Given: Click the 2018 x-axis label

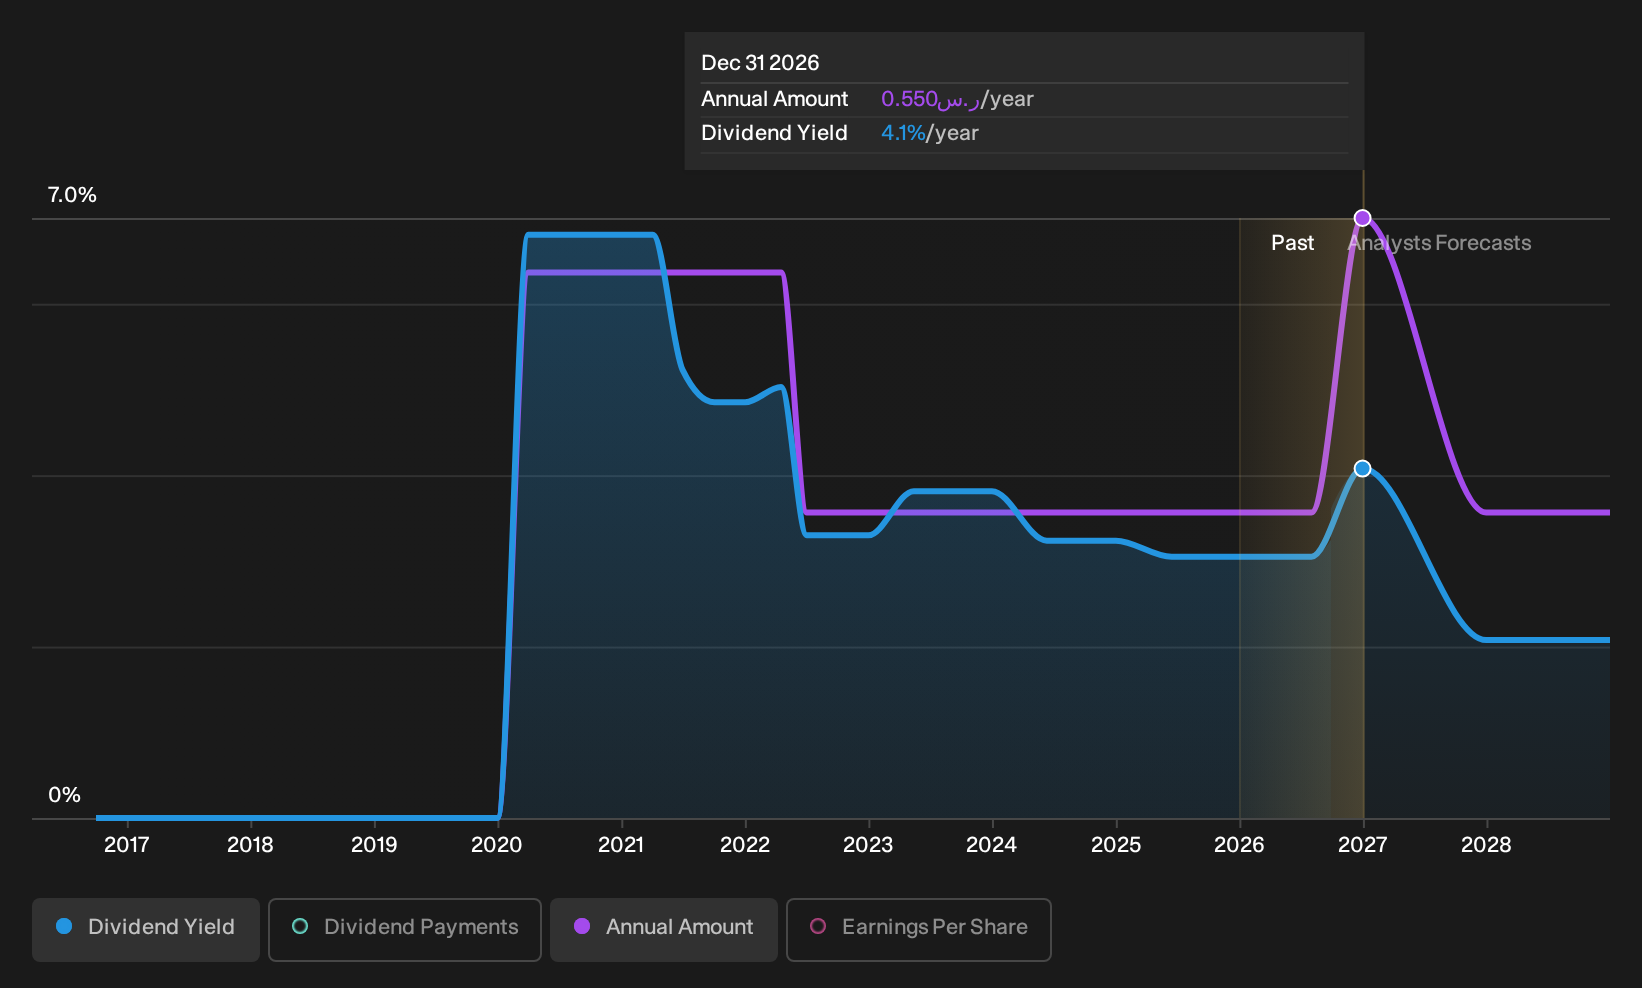Looking at the screenshot, I should coord(250,845).
